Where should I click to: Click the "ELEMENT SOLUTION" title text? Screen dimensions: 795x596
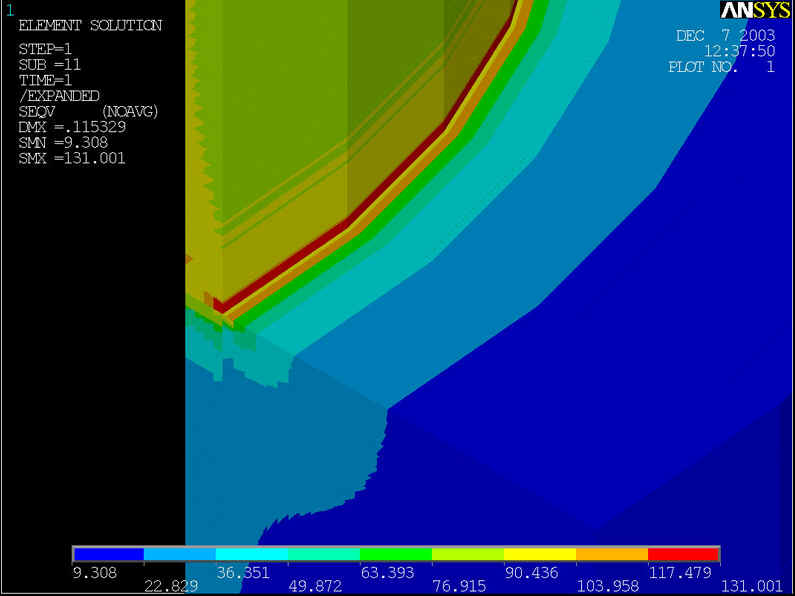[x=90, y=25]
